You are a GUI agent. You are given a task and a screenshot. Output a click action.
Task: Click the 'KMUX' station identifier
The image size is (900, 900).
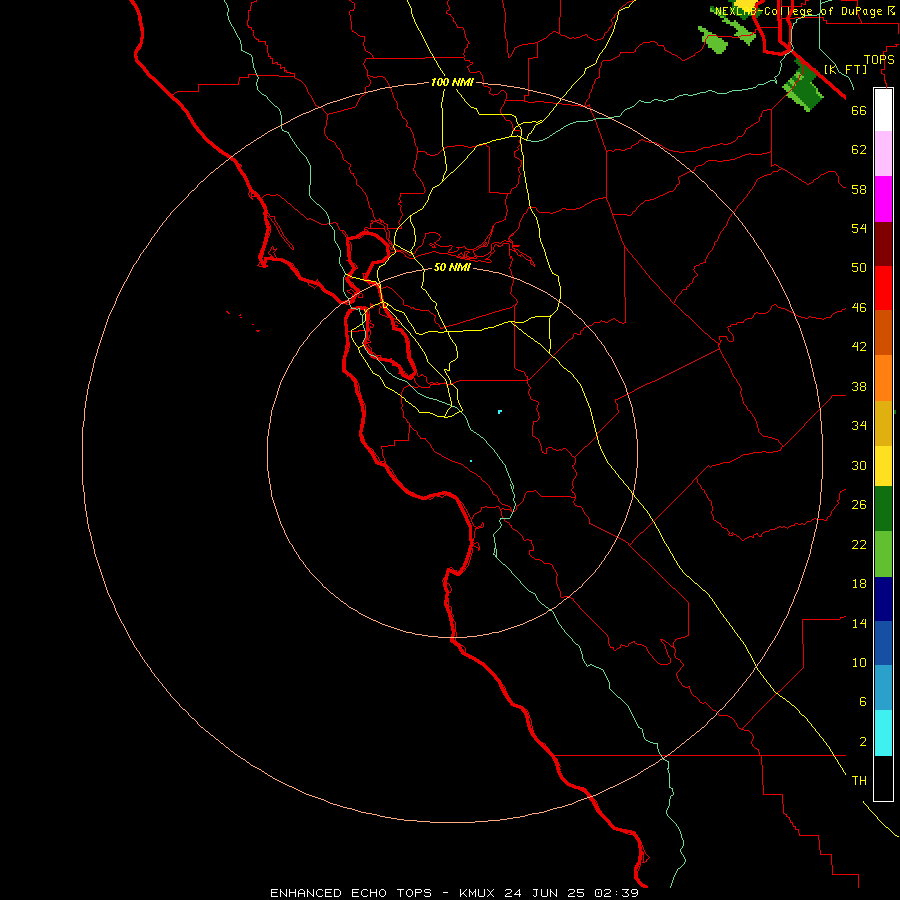click(x=477, y=893)
